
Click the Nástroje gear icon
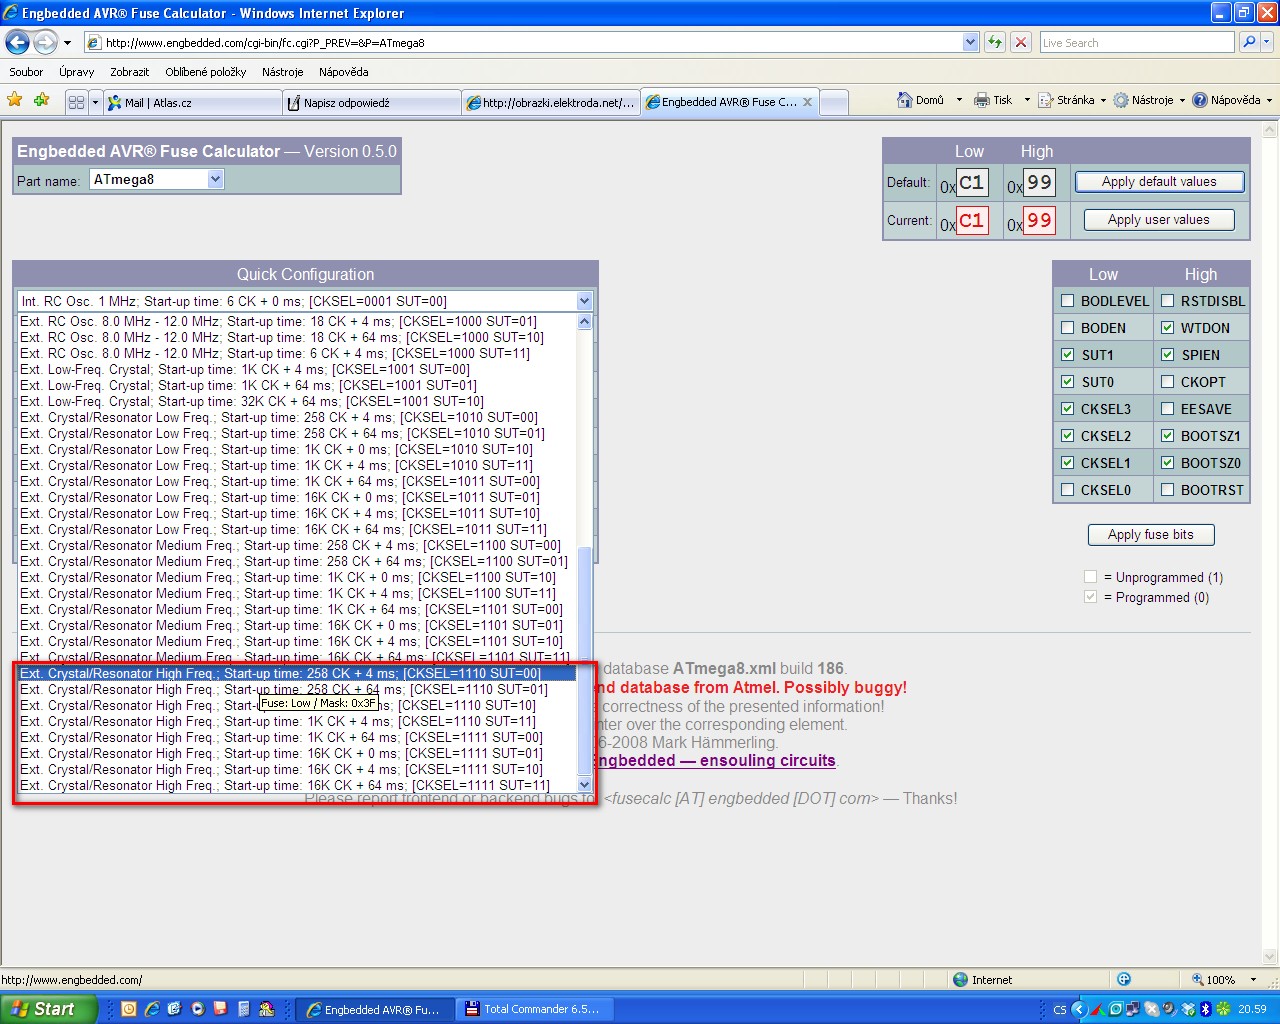coord(1121,100)
